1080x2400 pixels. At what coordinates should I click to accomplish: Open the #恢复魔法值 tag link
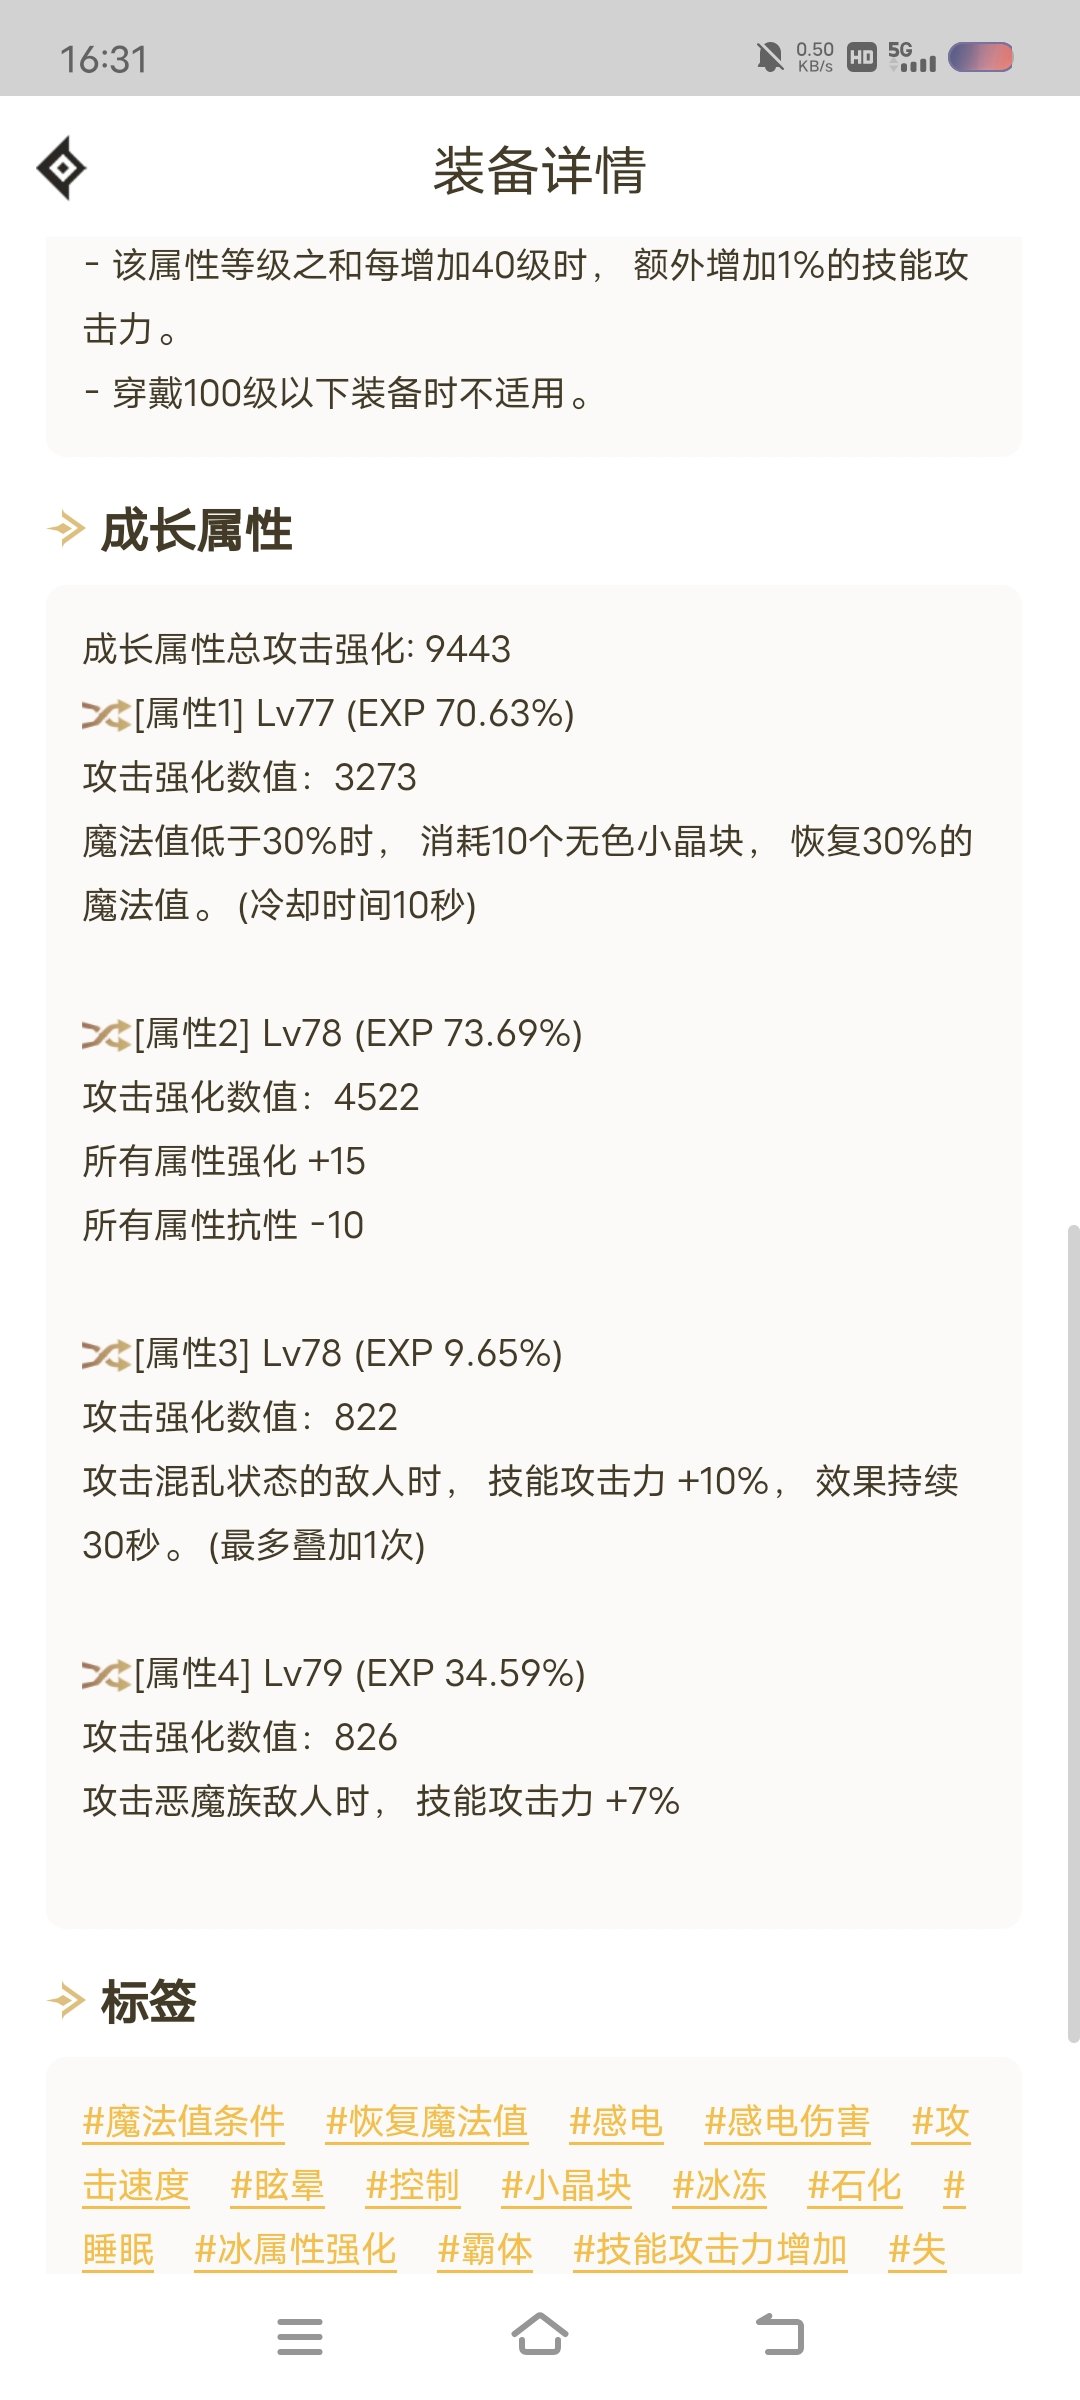[x=427, y=2121]
